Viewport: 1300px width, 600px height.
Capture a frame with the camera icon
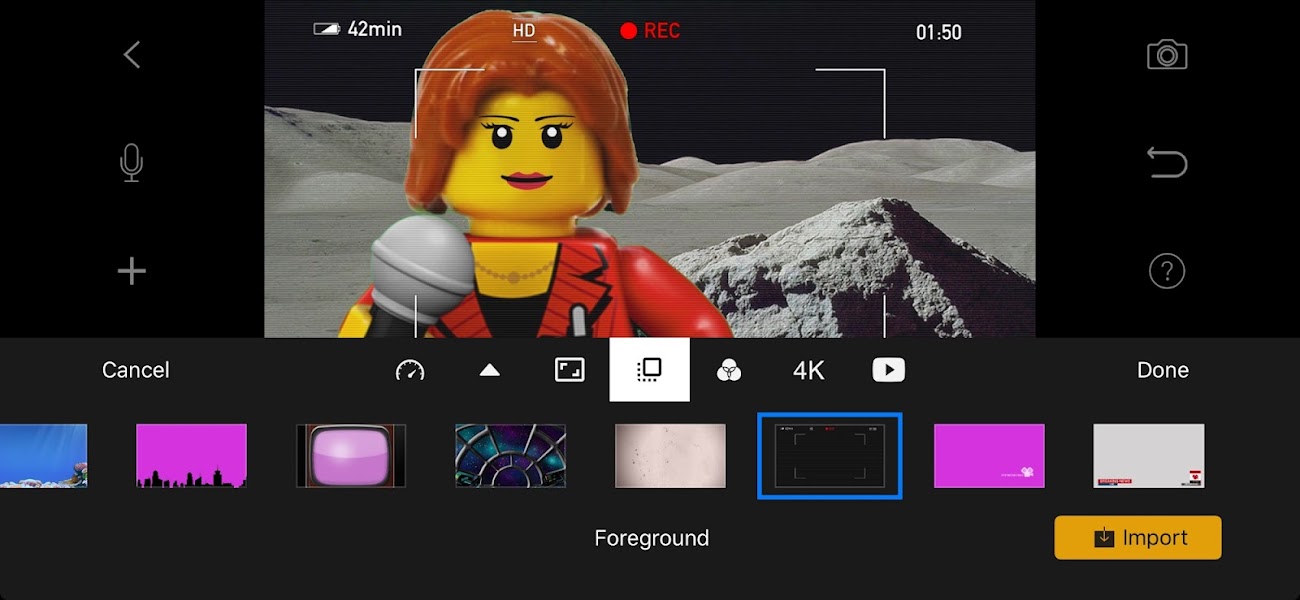point(1167,54)
